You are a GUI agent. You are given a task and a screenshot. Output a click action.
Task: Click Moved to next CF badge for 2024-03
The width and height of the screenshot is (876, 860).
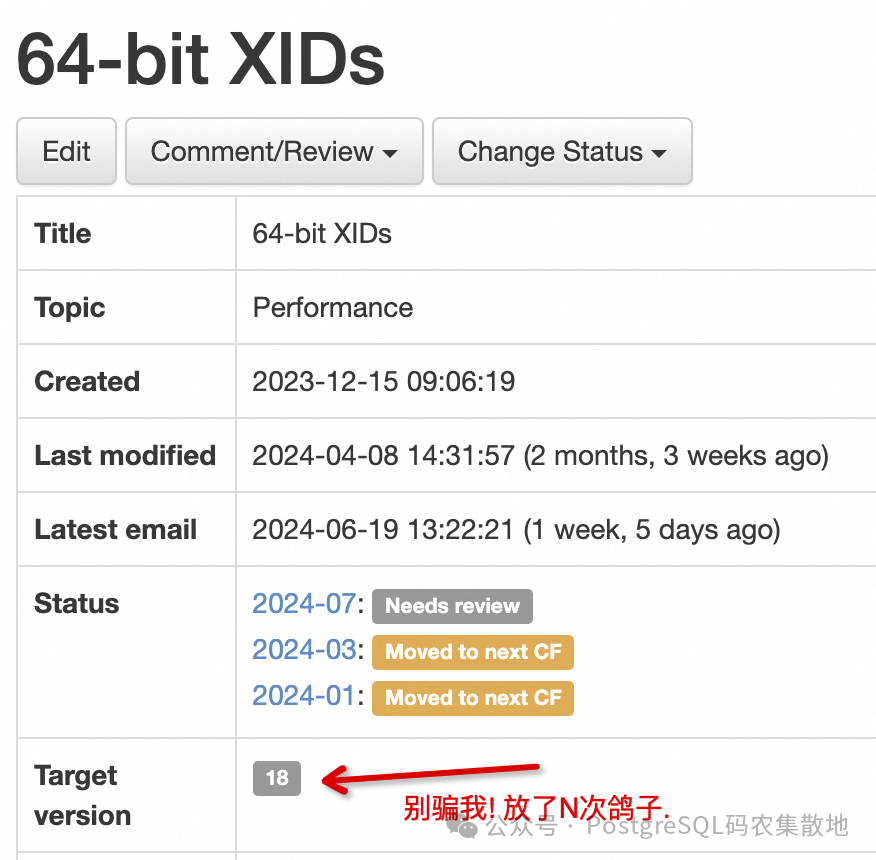(473, 652)
